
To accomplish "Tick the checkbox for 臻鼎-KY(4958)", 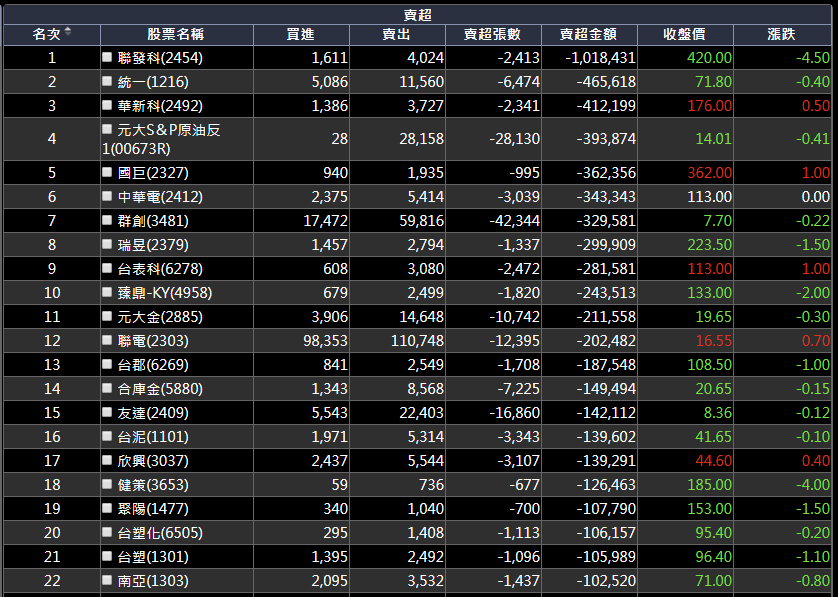I will (107, 292).
